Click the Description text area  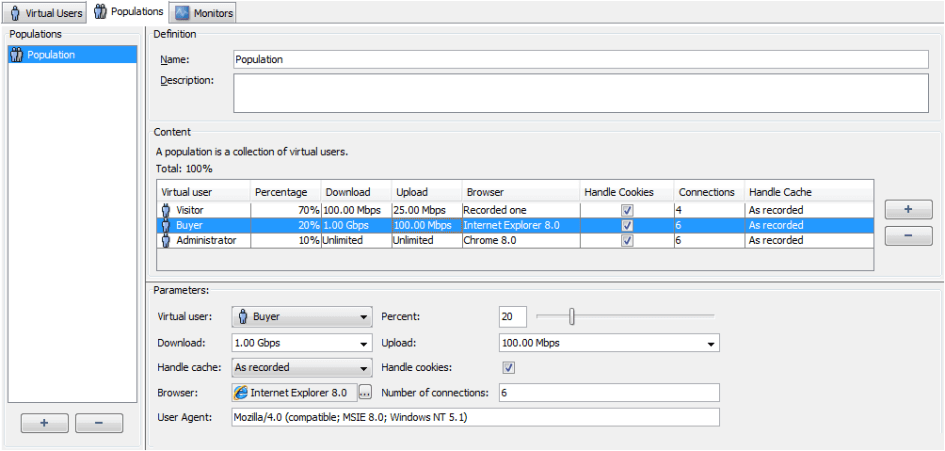580,93
